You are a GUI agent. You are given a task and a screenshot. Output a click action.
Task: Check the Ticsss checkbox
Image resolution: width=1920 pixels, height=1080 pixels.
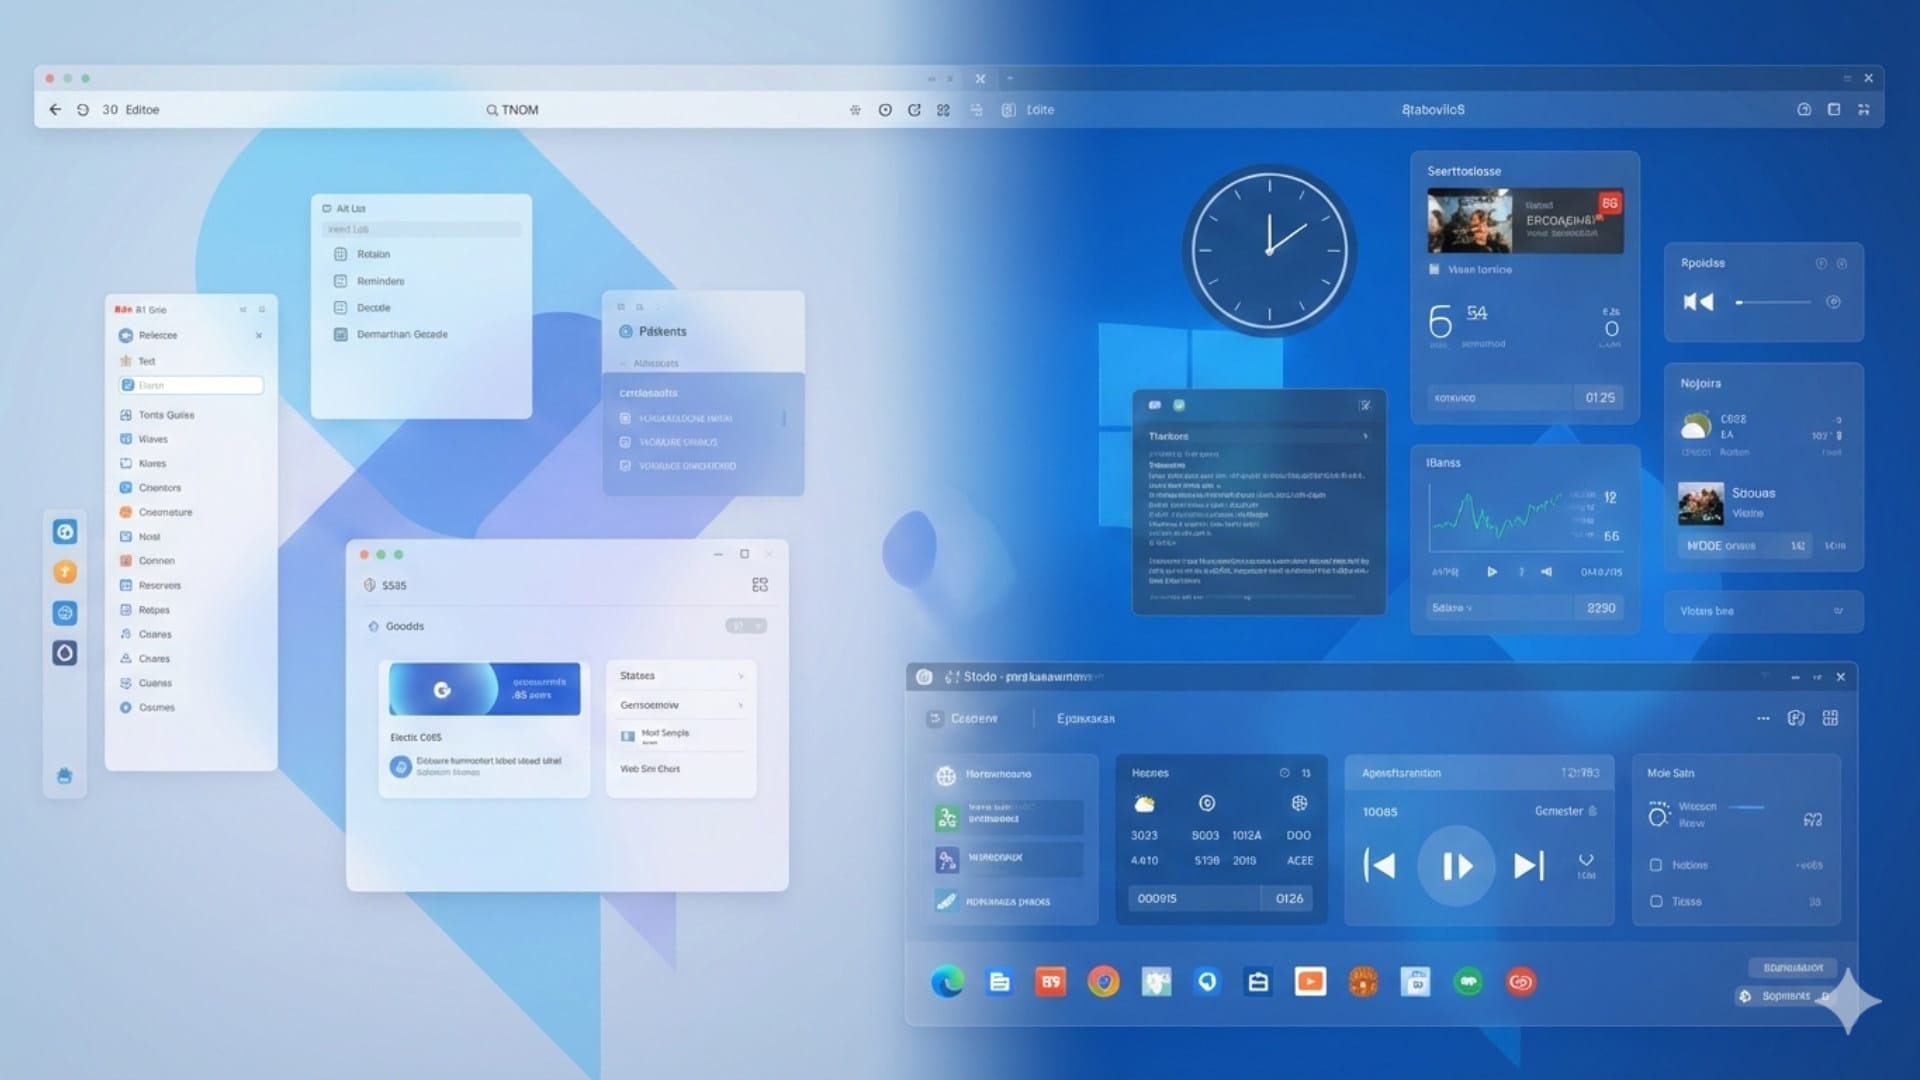point(1656,901)
